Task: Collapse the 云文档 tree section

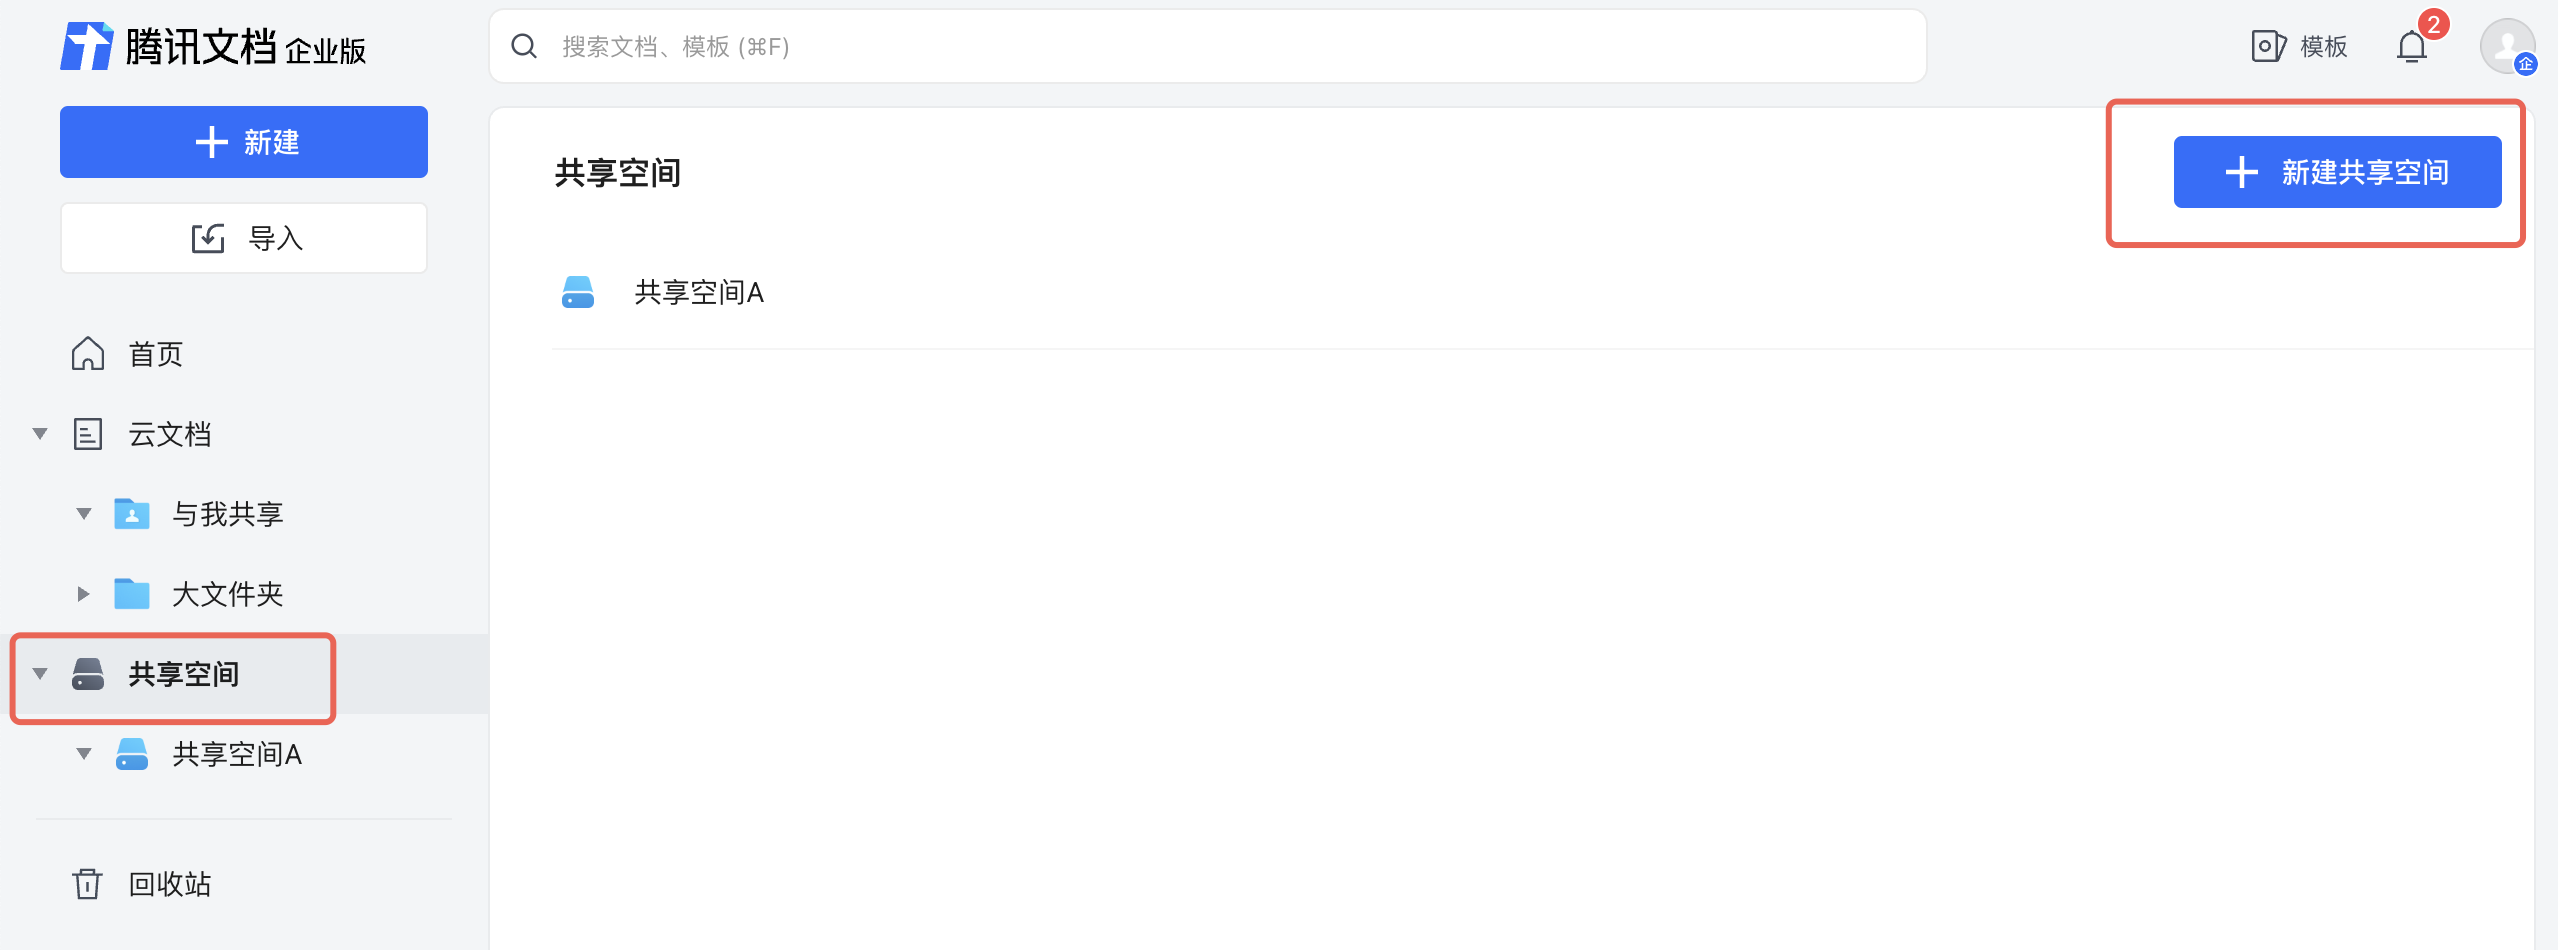Action: click(x=40, y=434)
